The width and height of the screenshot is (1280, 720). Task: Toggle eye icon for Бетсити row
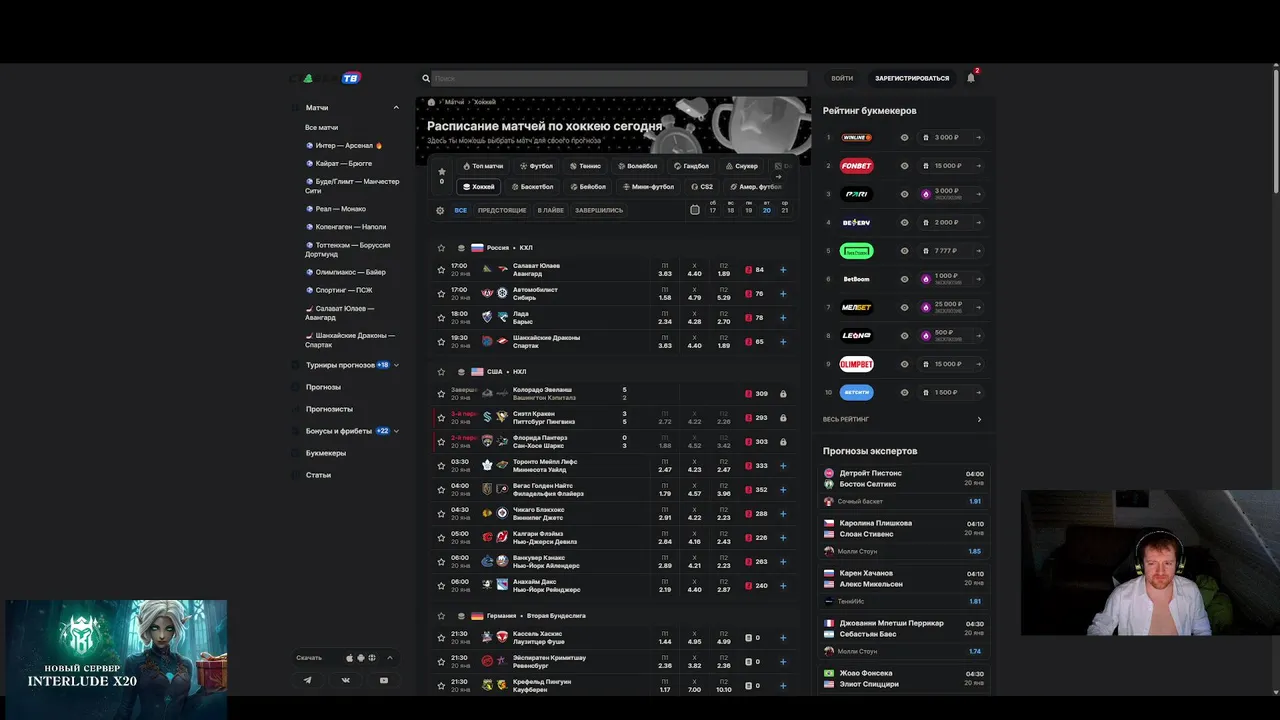tap(904, 392)
